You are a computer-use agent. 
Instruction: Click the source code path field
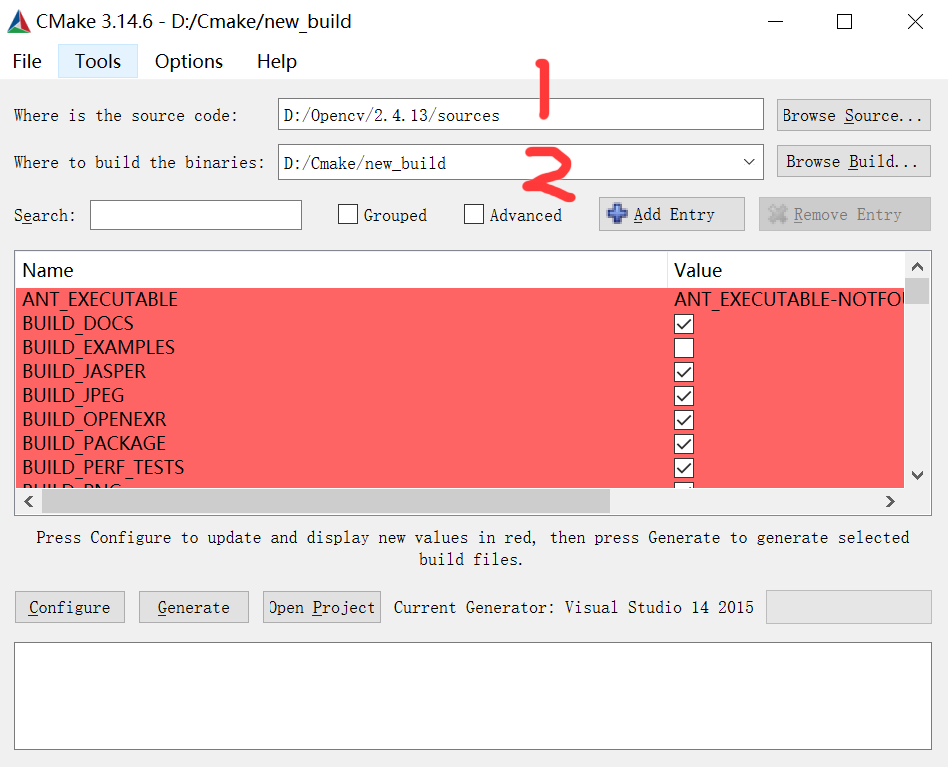click(521, 114)
